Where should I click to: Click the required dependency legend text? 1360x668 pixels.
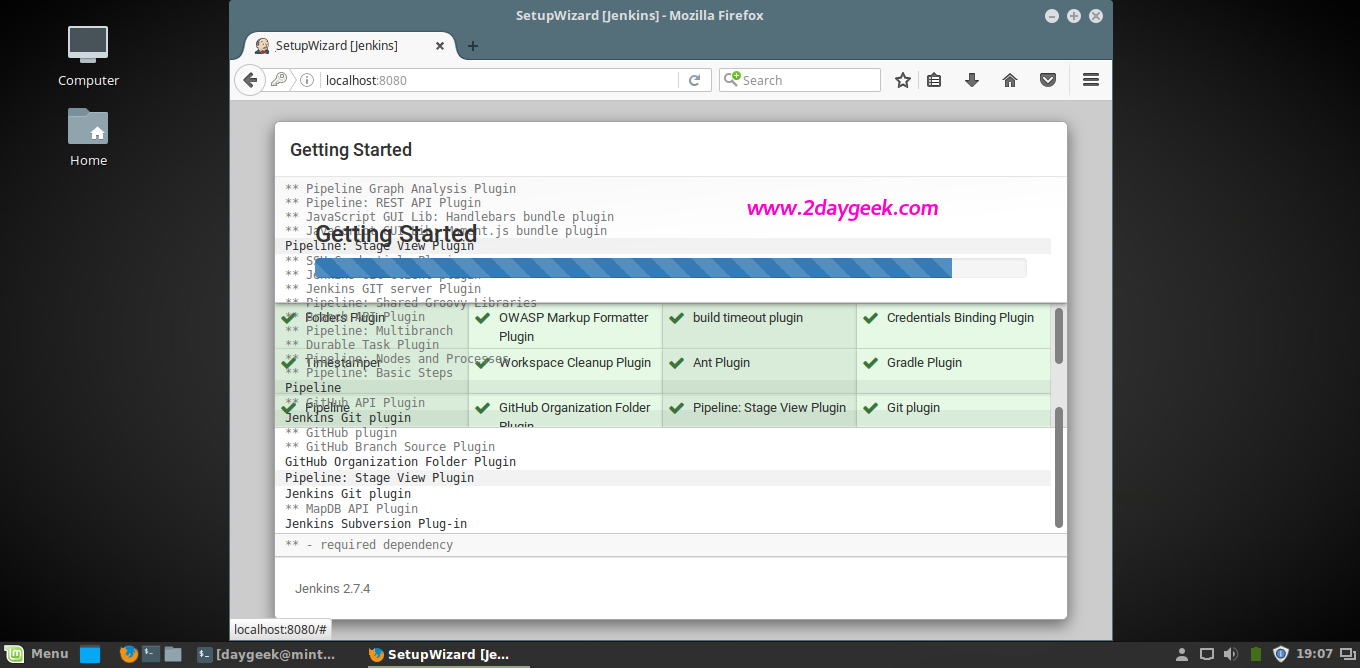369,545
